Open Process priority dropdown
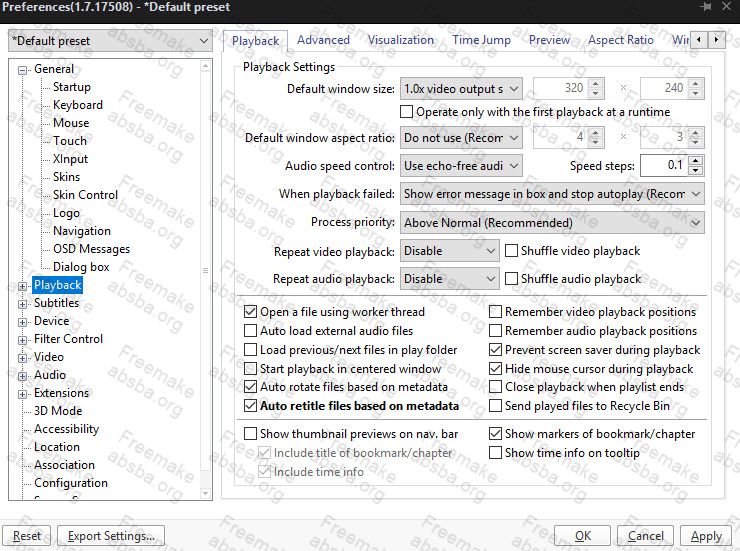 pyautogui.click(x=552, y=223)
